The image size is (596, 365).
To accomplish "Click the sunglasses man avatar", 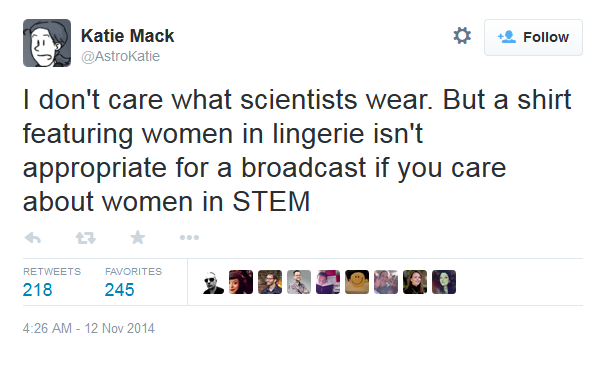I will tap(212, 282).
